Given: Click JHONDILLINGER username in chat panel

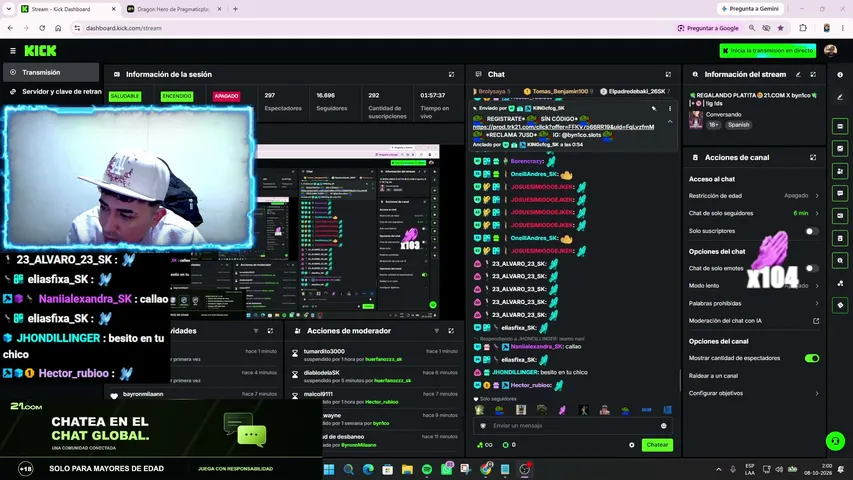Looking at the screenshot, I should point(515,372).
